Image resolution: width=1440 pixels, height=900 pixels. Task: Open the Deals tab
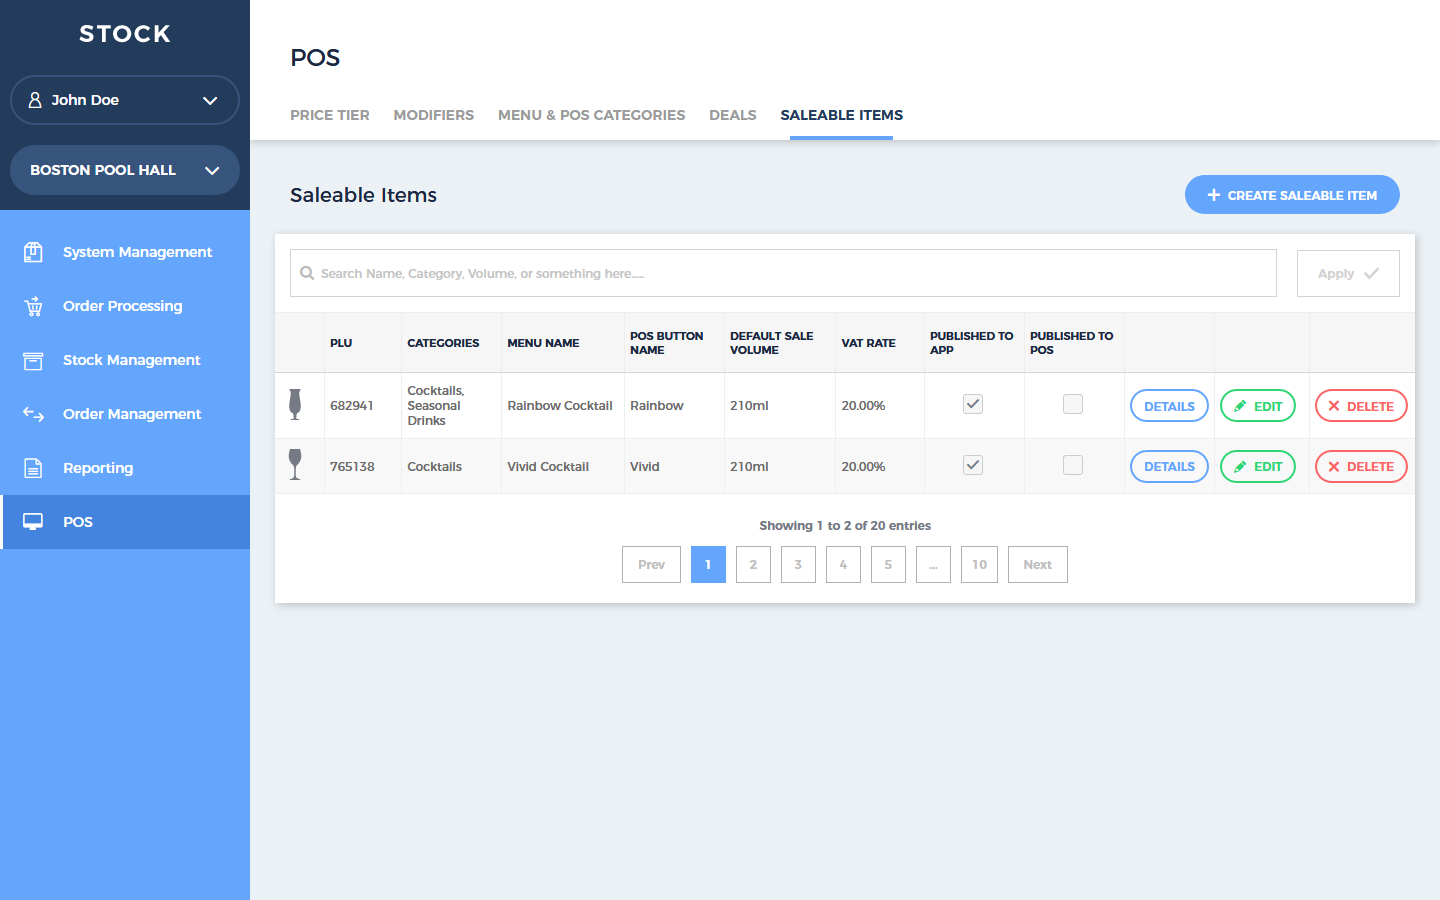tap(732, 115)
